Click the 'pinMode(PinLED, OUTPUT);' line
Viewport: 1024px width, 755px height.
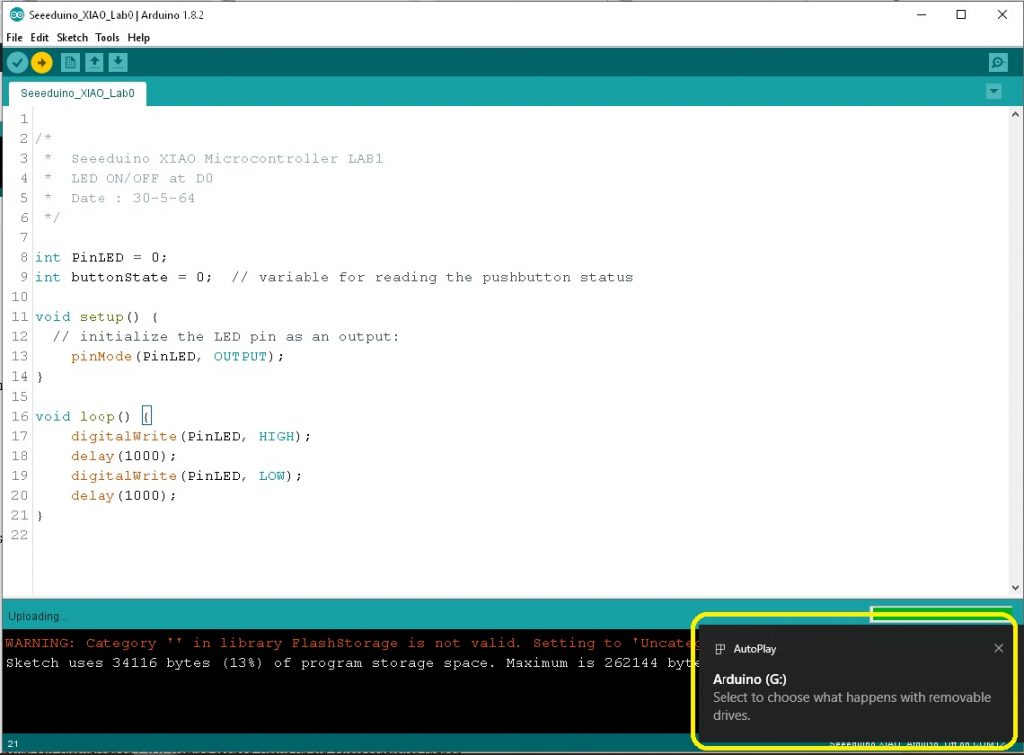click(178, 357)
